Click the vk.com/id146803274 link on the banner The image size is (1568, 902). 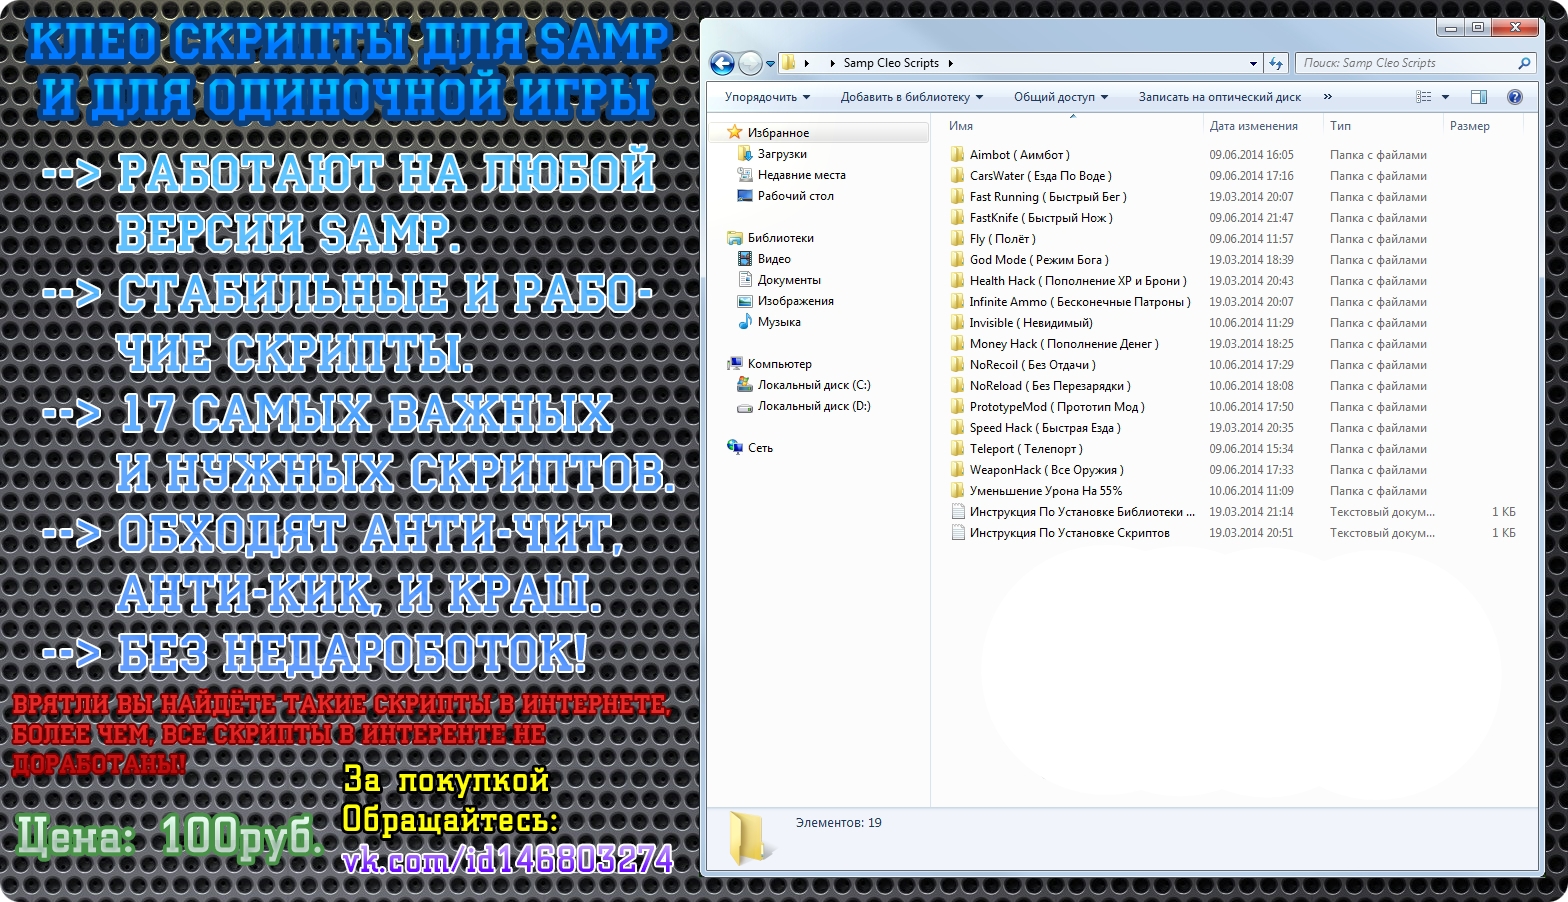[x=508, y=858]
